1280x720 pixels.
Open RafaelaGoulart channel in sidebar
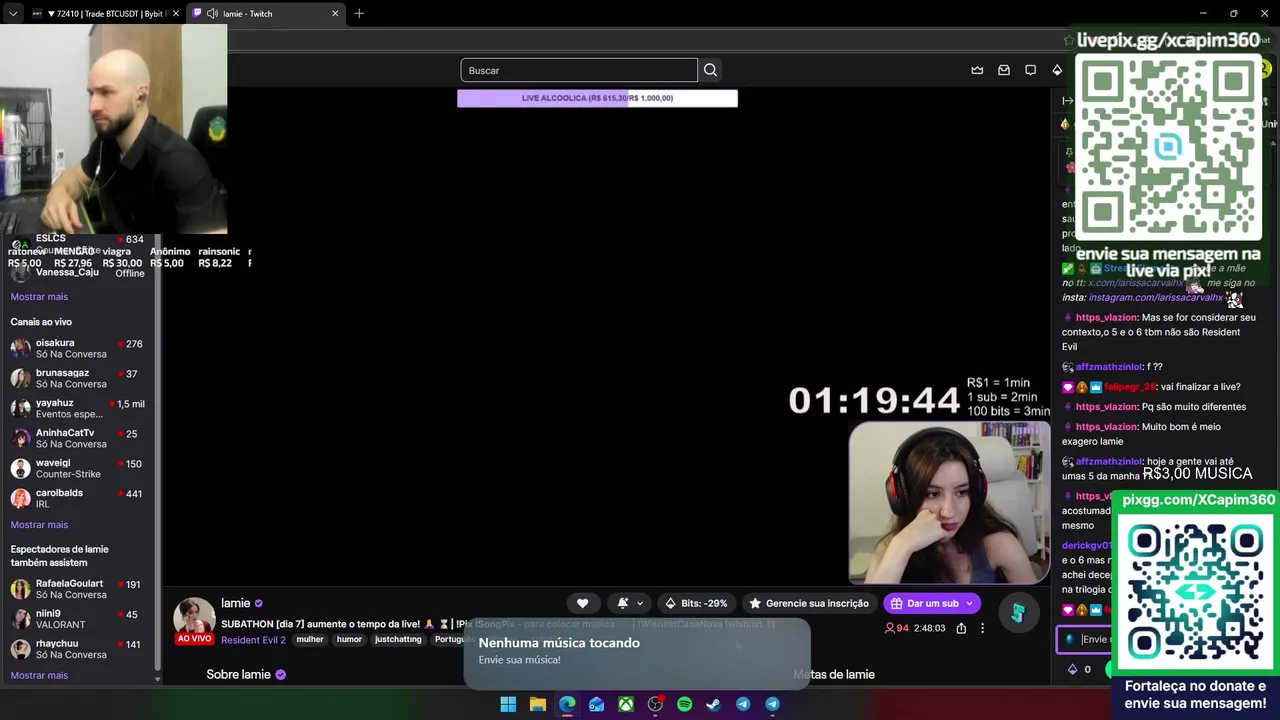pos(78,589)
